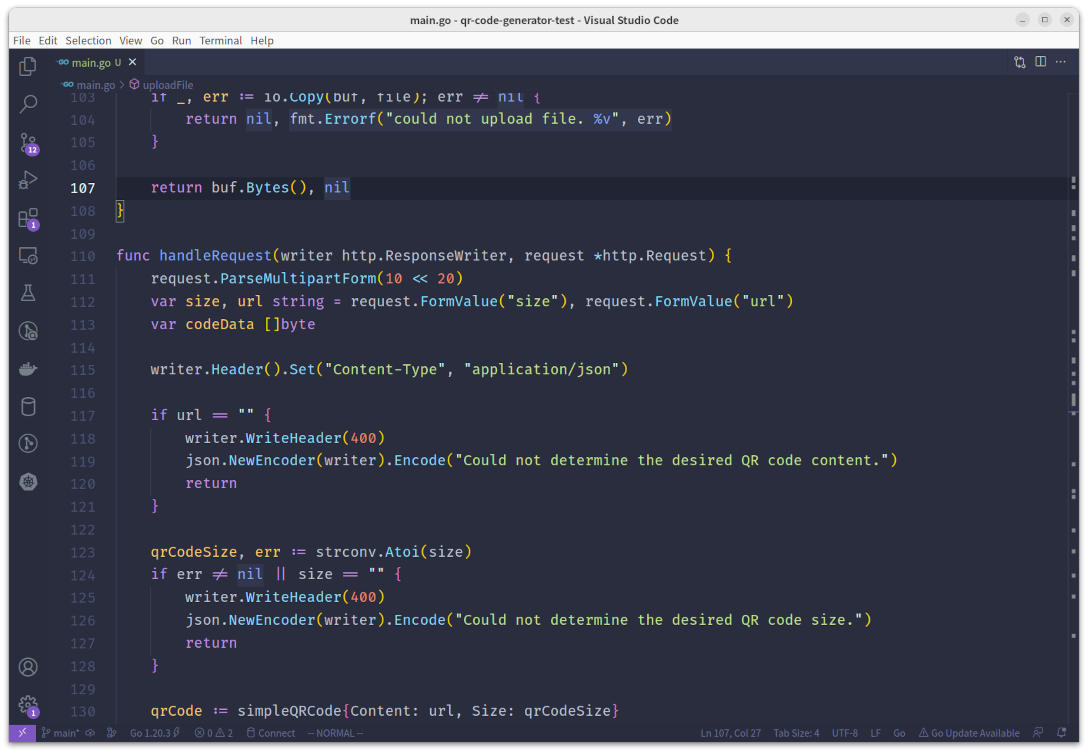Click the database Connect status item
1088x753 pixels.
point(271,733)
